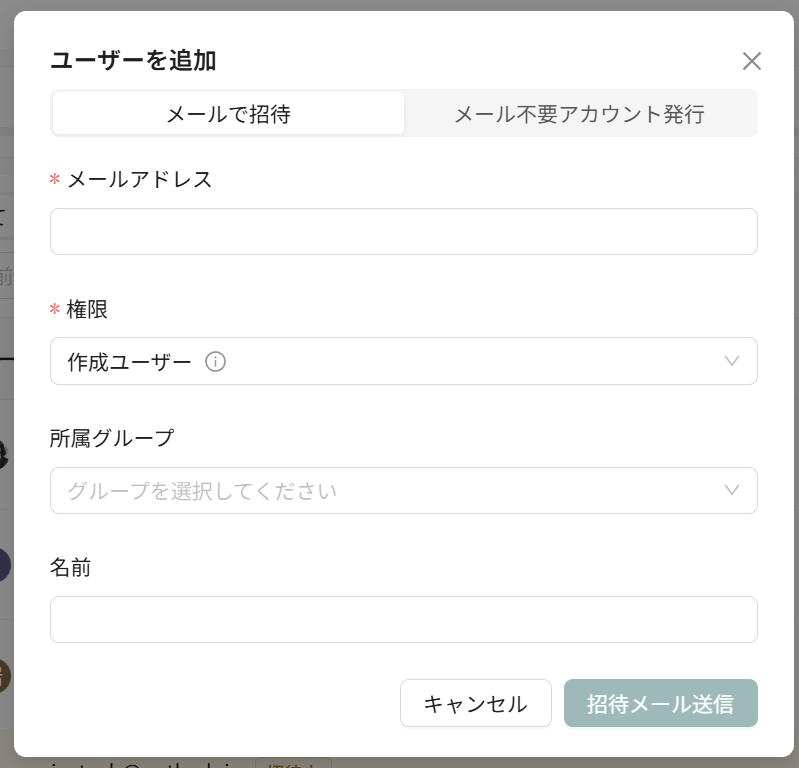Open the グループを選択してください dropdown
The width and height of the screenshot is (799, 768).
pos(404,490)
